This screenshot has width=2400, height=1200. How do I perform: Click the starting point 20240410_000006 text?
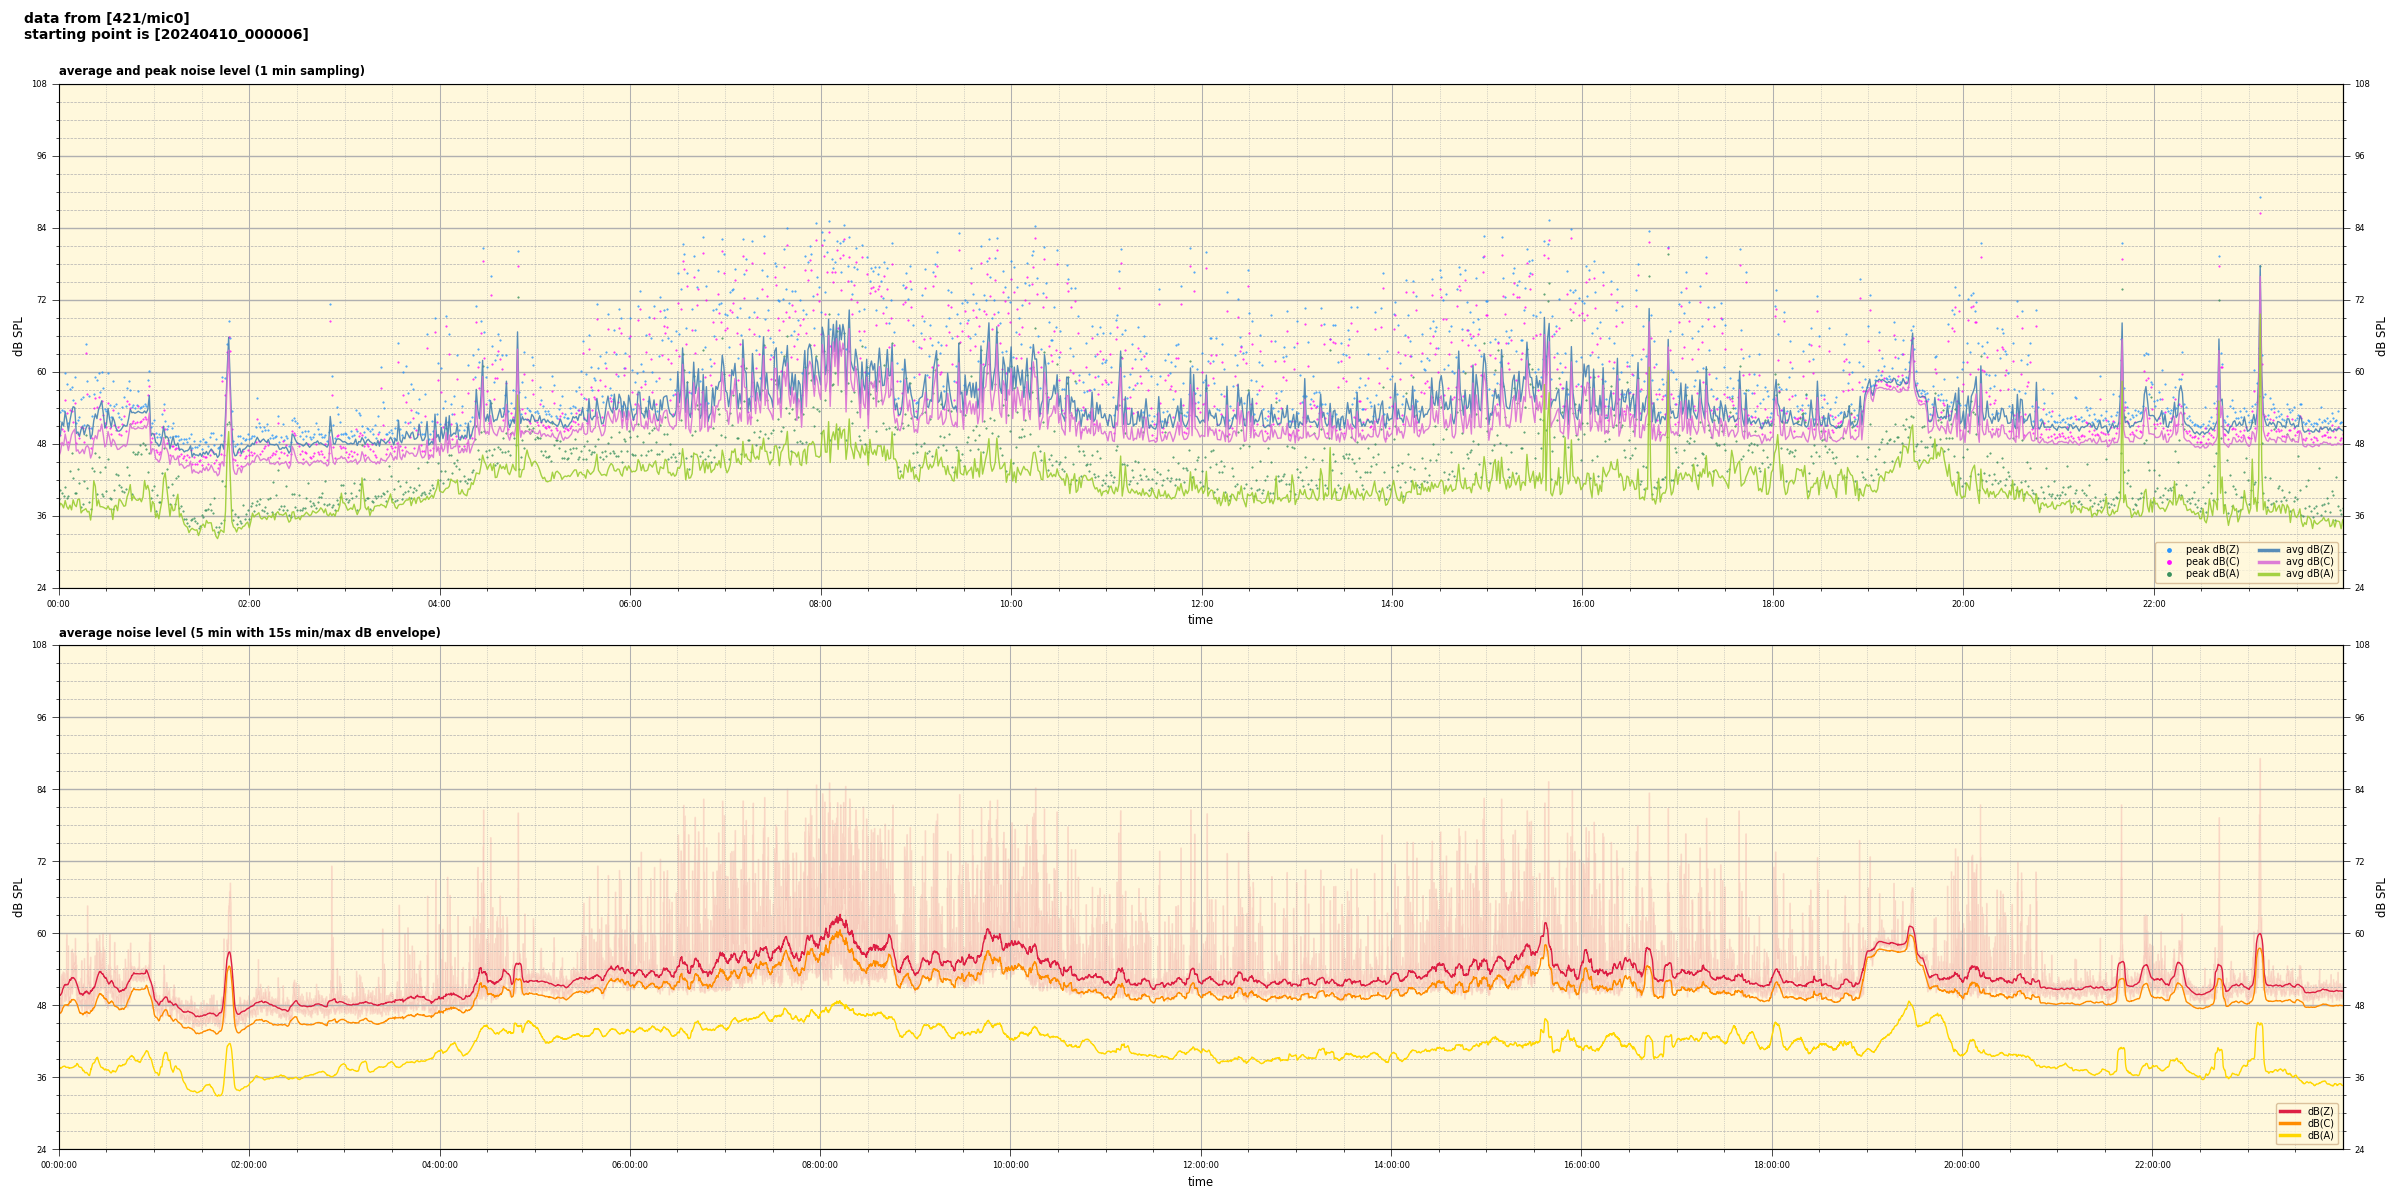(166, 35)
